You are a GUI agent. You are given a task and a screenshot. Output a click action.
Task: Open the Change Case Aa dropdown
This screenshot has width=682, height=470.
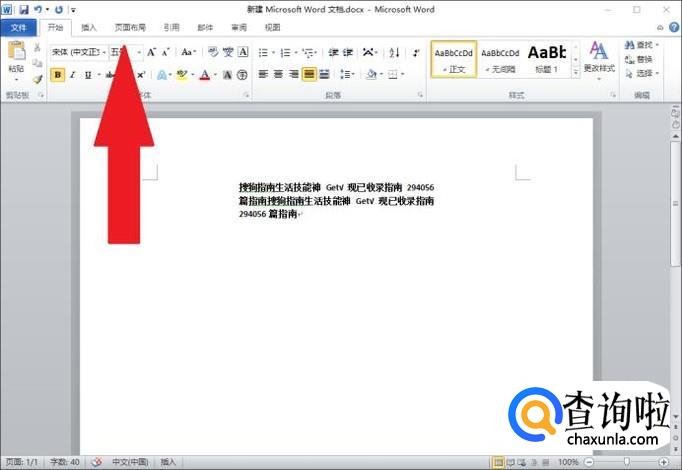(x=188, y=52)
